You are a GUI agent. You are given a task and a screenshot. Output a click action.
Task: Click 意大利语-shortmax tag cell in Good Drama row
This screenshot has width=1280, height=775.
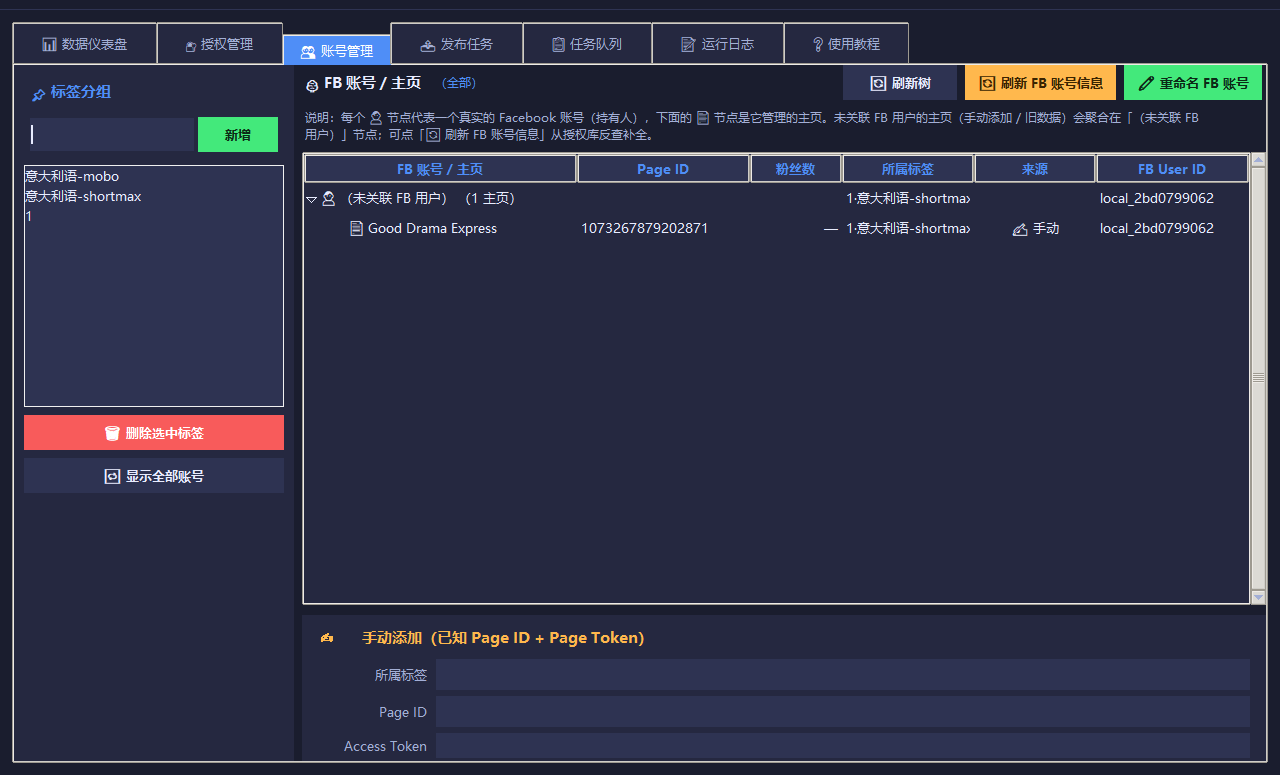[x=908, y=228]
